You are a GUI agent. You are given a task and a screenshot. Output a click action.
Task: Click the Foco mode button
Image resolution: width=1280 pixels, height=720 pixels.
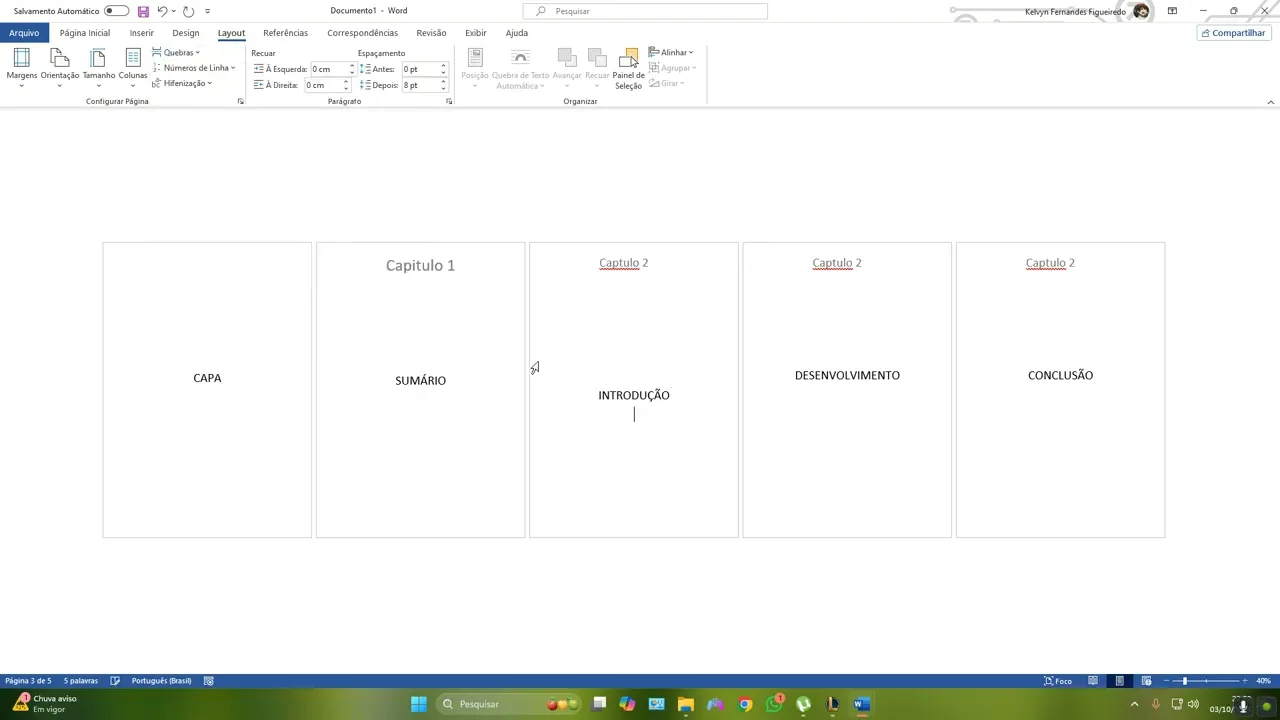1058,681
